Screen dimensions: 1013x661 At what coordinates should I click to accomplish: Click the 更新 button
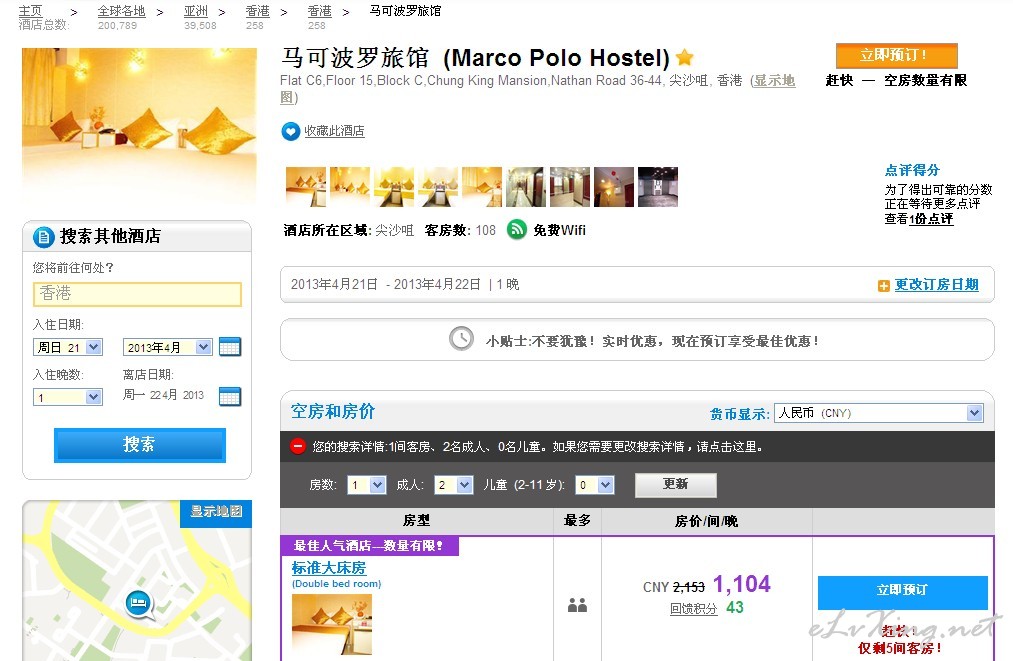point(676,485)
